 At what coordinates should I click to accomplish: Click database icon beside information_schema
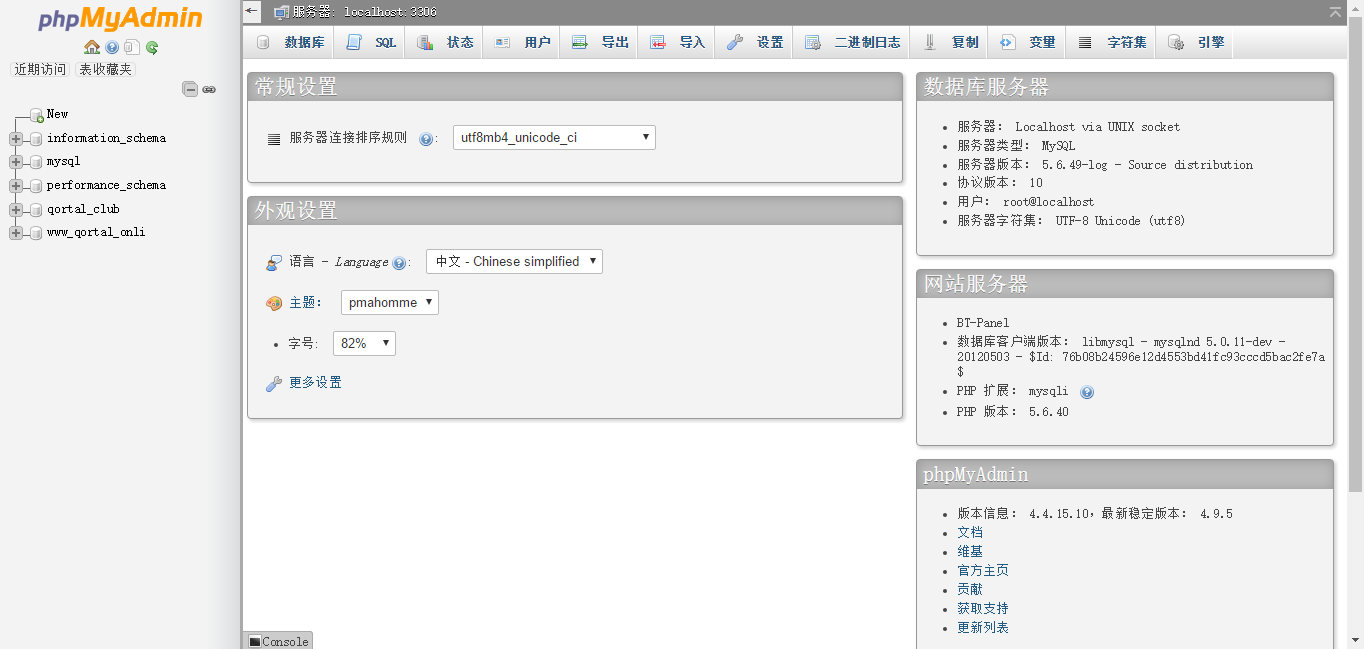36,139
